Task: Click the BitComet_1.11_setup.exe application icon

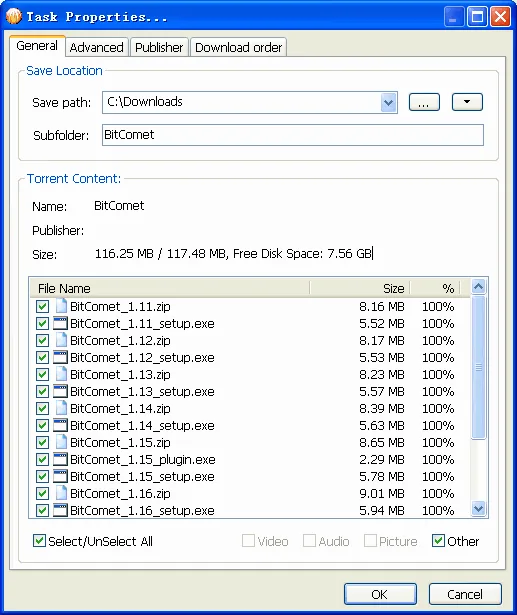Action: coord(60,323)
